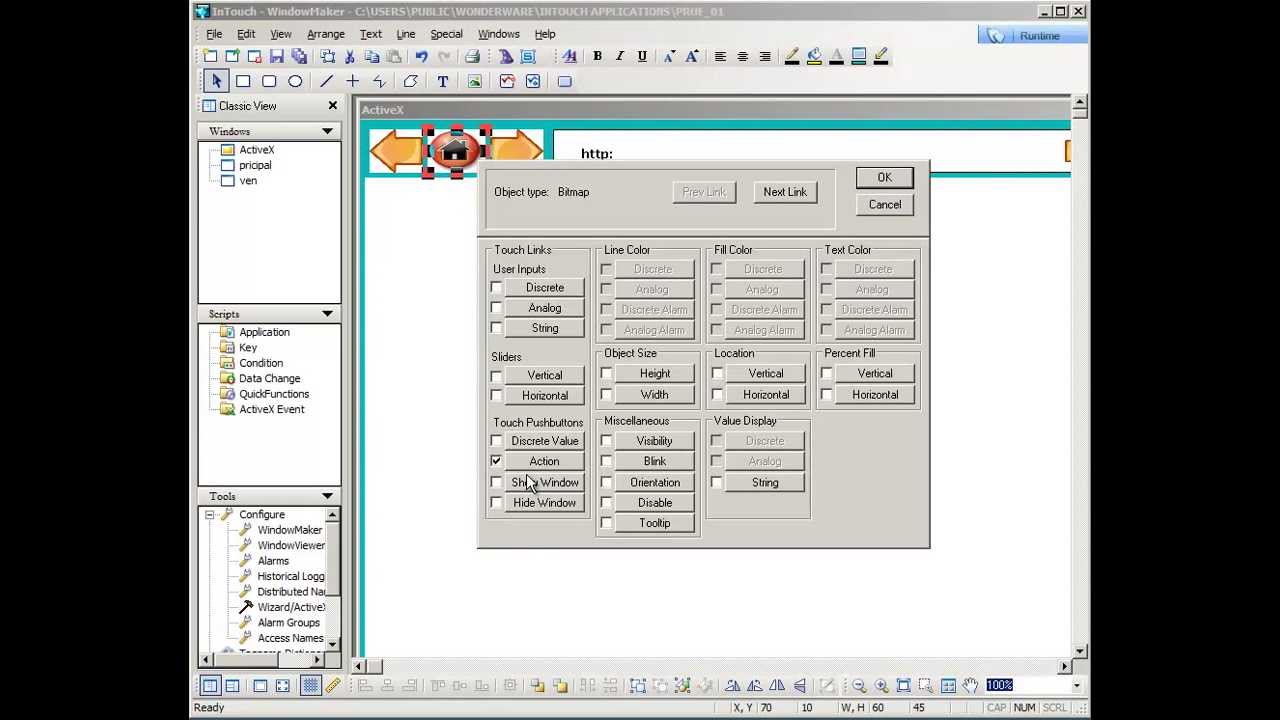1280x720 pixels.
Task: Select the Real-time Trend tool
Action: 507,81
